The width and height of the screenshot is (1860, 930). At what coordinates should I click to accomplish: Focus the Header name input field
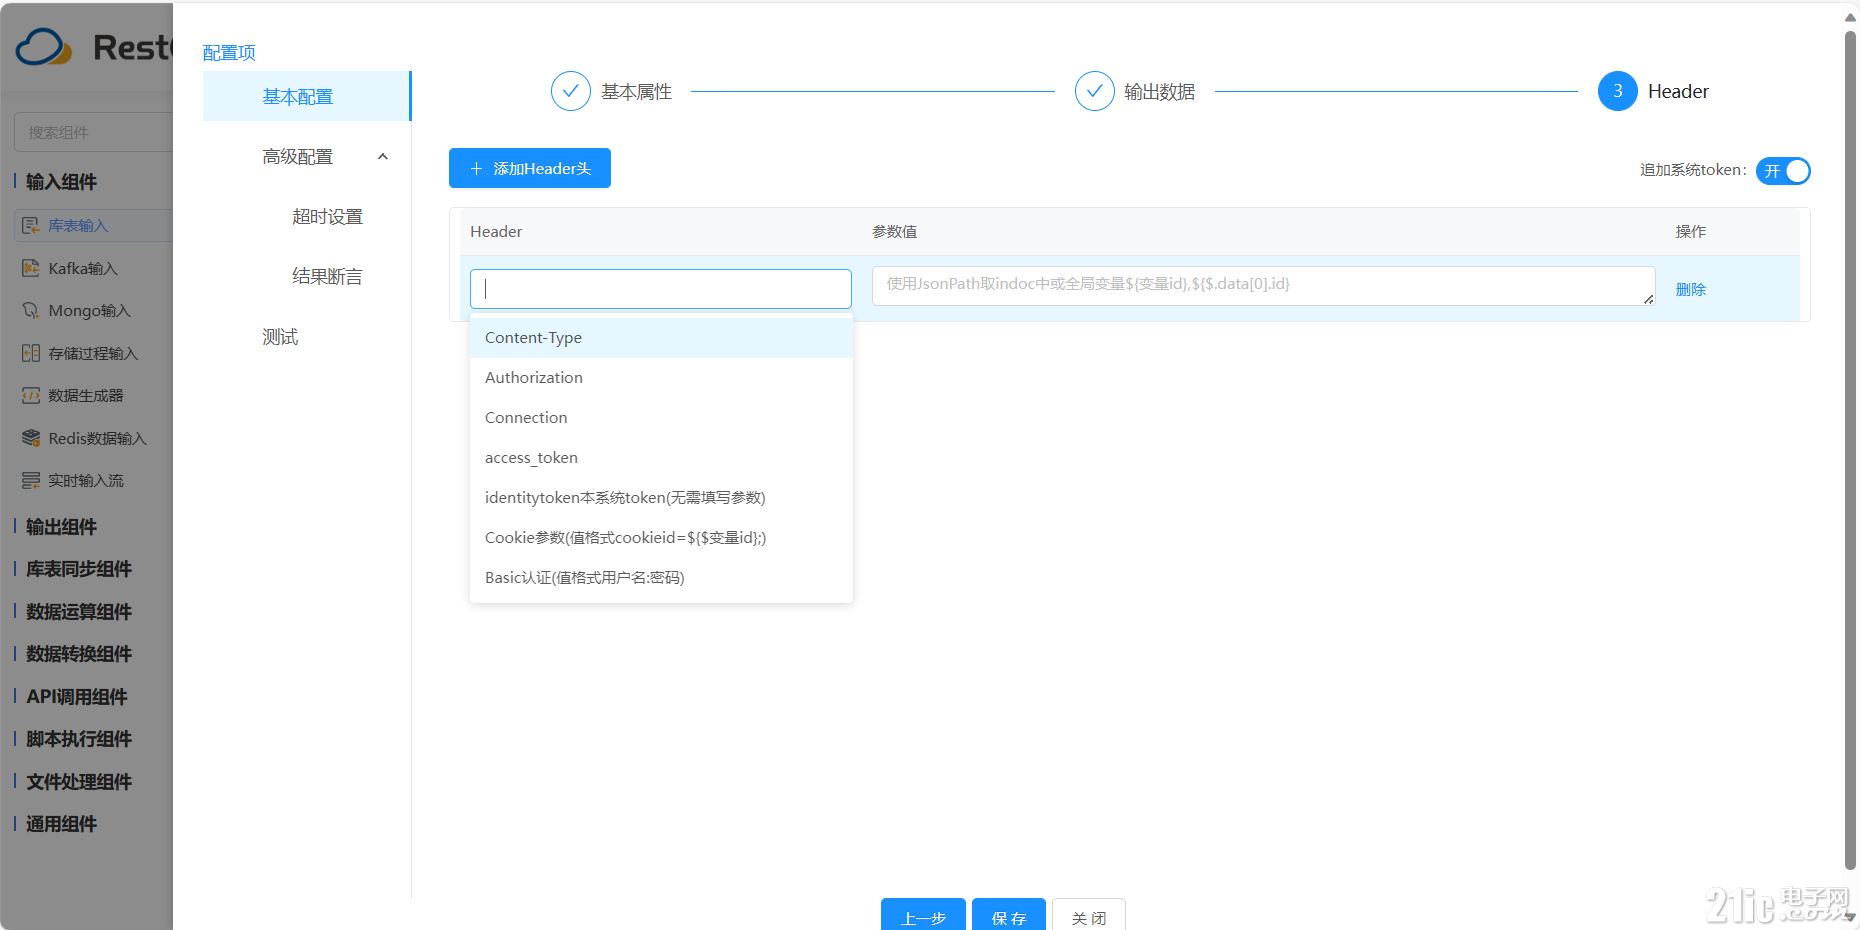tap(661, 289)
